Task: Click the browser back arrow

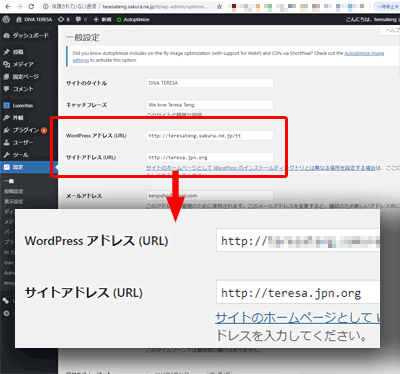Action: pyautogui.click(x=8, y=6)
